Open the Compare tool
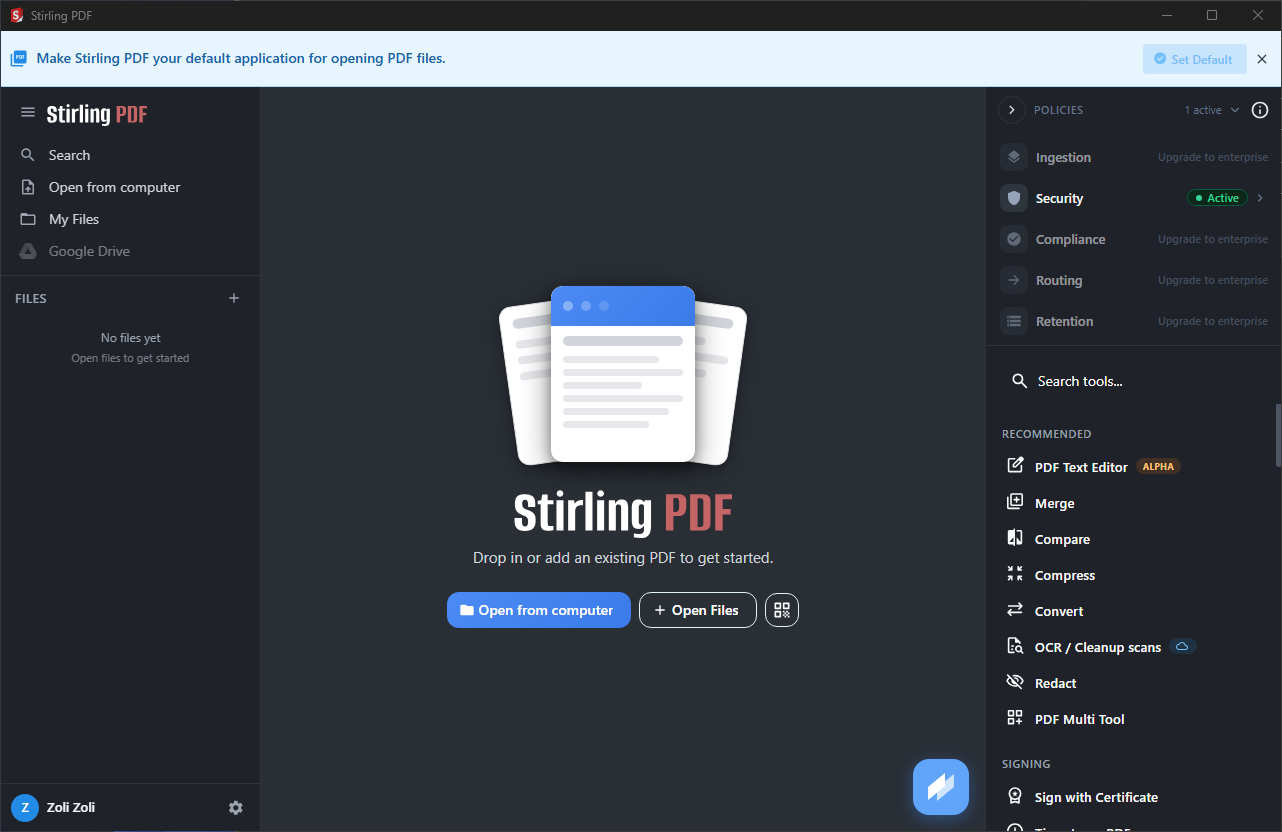Screen dimensions: 1282x832 click(1062, 539)
